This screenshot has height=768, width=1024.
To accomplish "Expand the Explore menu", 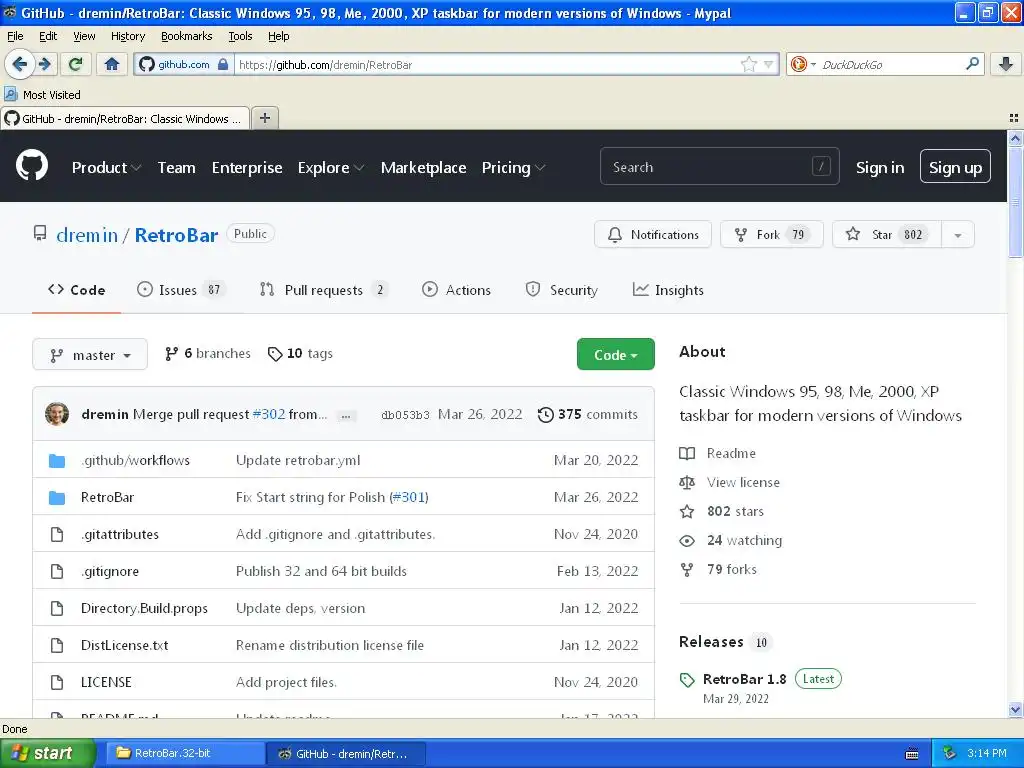I will pyautogui.click(x=330, y=168).
